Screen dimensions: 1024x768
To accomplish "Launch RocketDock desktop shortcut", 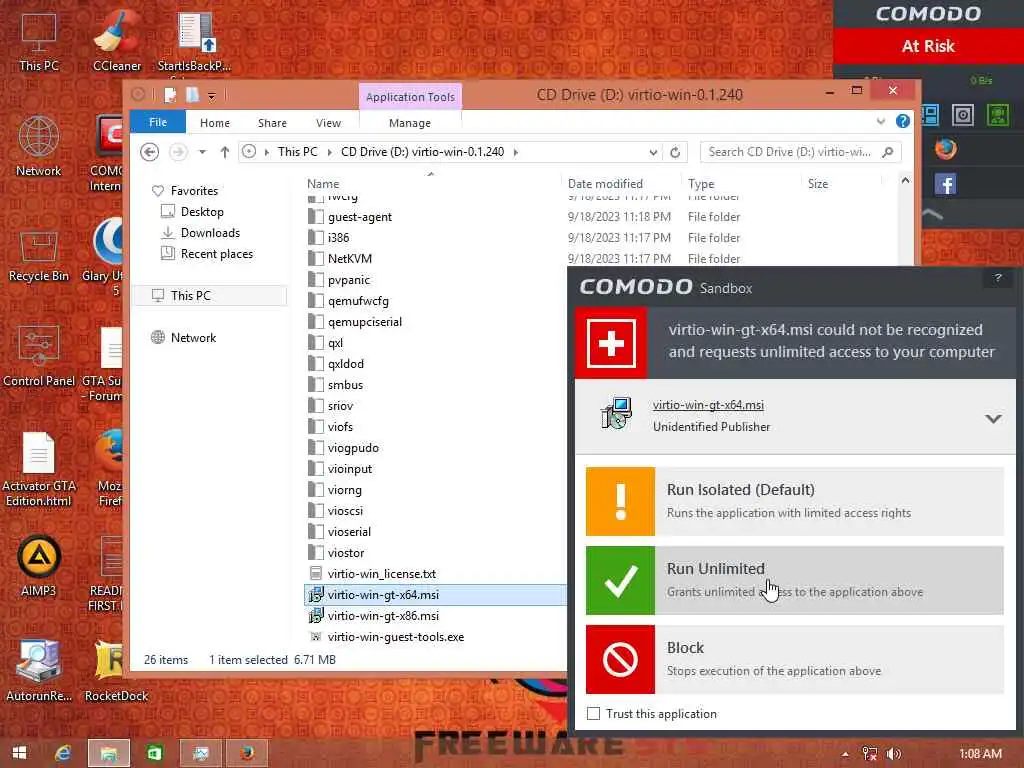I will [x=116, y=669].
